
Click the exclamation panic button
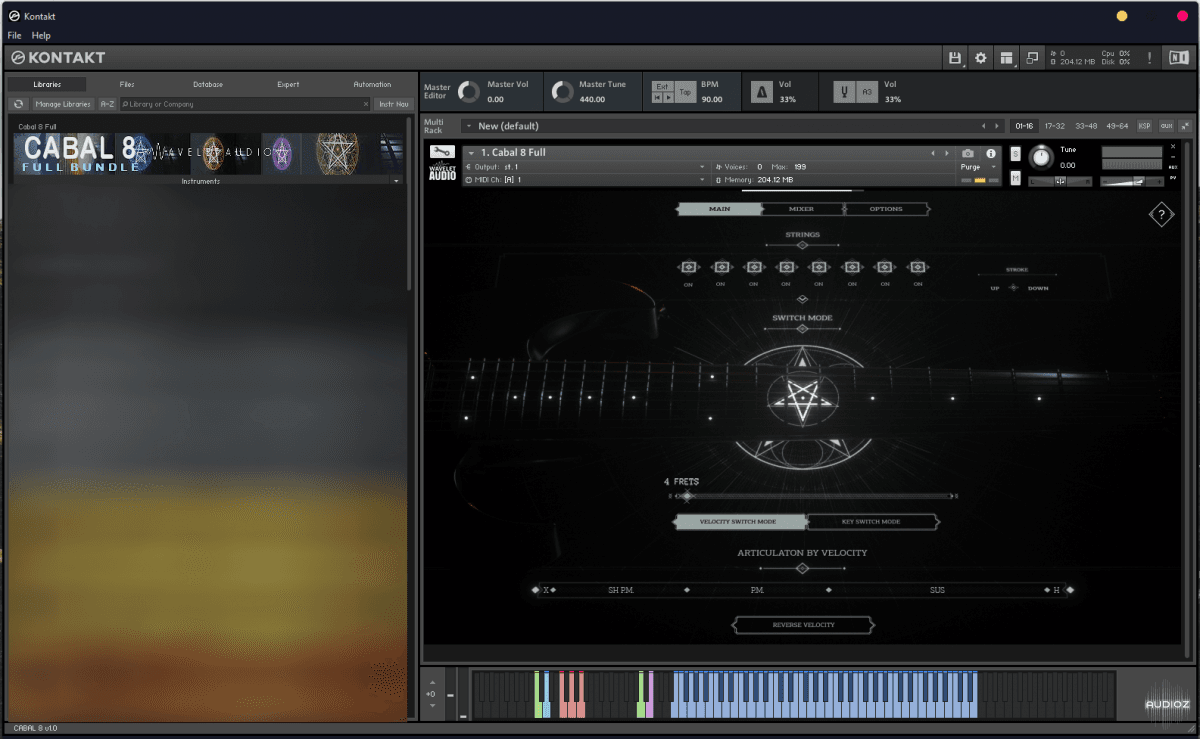(1150, 58)
